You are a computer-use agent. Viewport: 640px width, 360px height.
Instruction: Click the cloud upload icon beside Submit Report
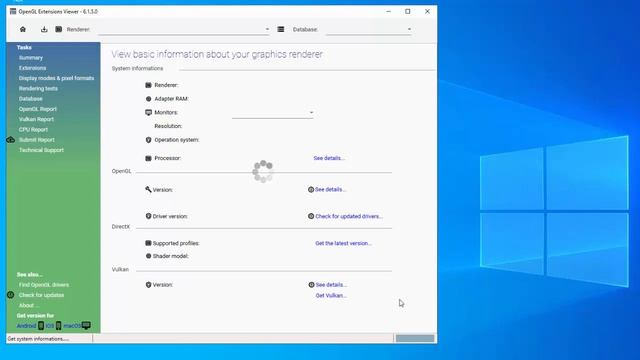click(x=11, y=140)
